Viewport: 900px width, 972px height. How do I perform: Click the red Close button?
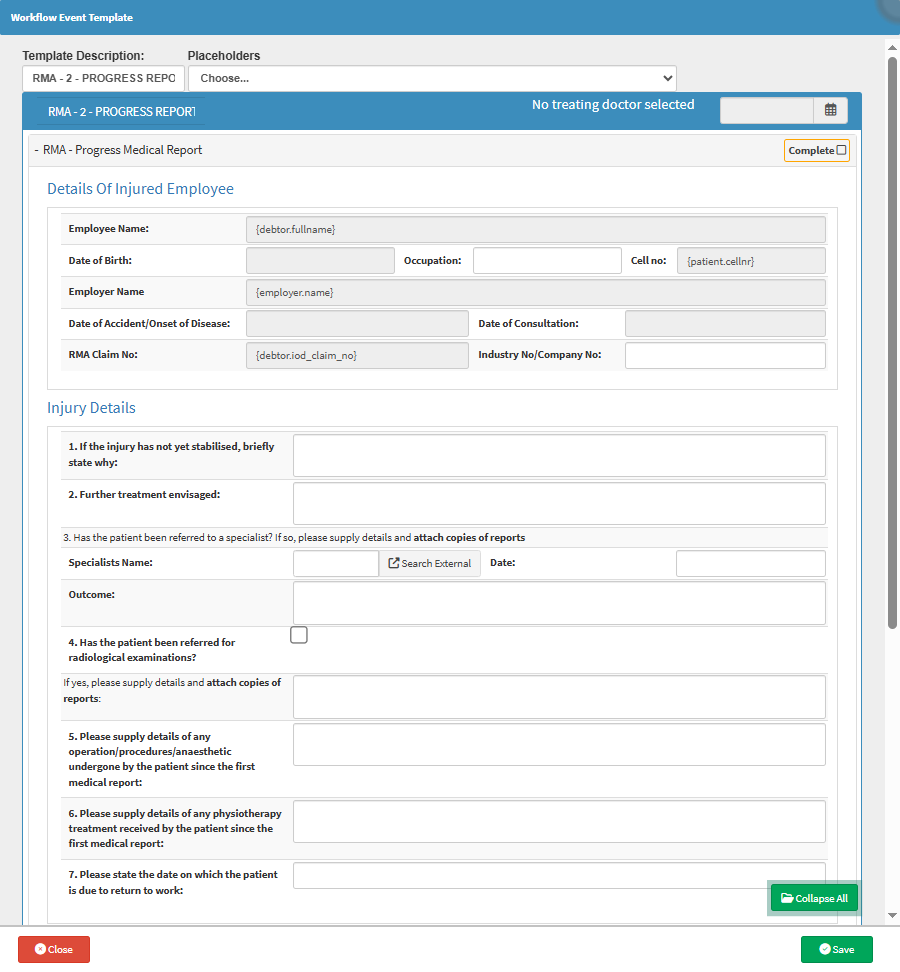54,949
